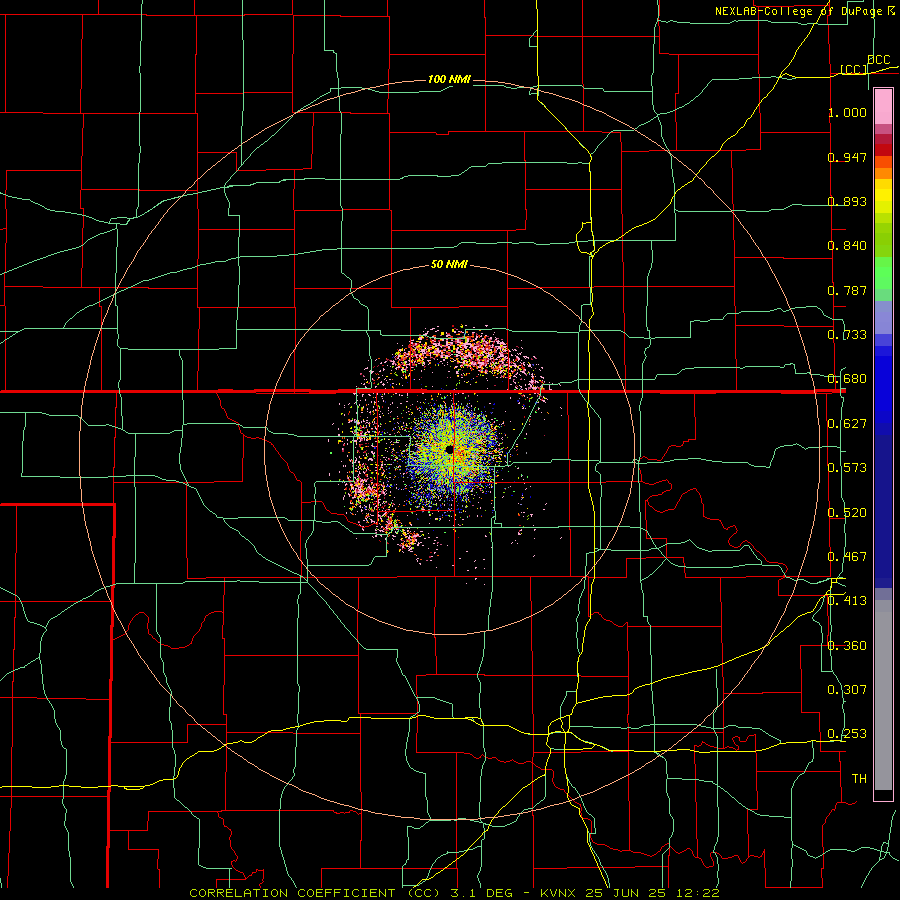Click the 0.627 value on the color scale
Viewport: 900px width, 900px height.
(x=847, y=424)
